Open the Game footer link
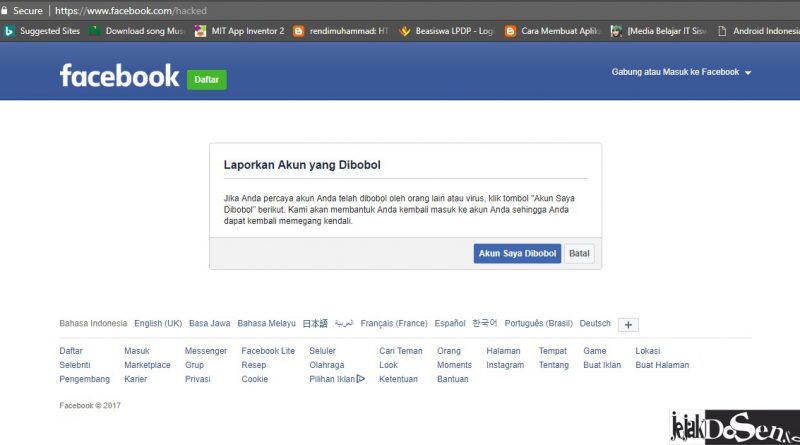800x445 pixels. (595, 351)
